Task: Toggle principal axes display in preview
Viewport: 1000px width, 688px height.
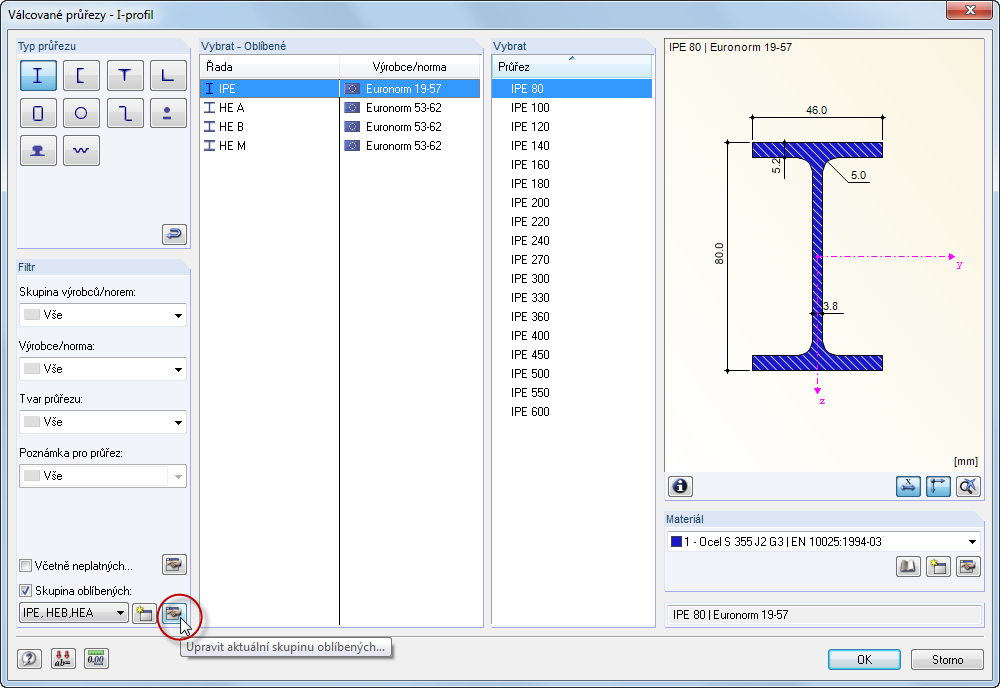Action: pos(938,487)
